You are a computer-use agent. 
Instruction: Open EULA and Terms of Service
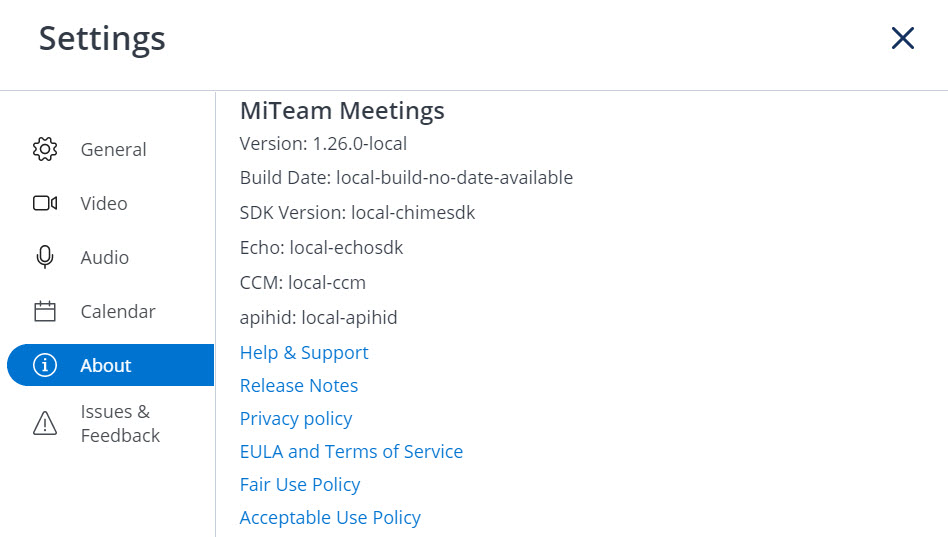tap(351, 452)
